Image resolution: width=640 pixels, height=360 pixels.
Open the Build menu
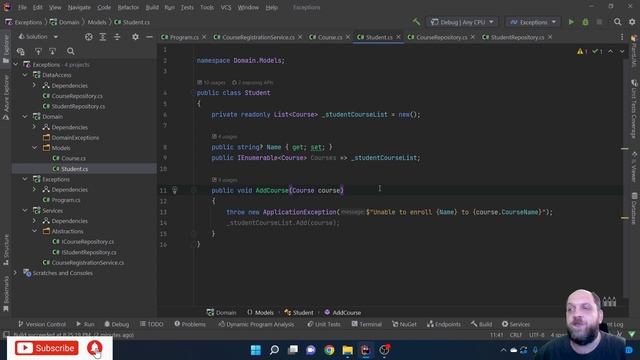click(x=152, y=7)
